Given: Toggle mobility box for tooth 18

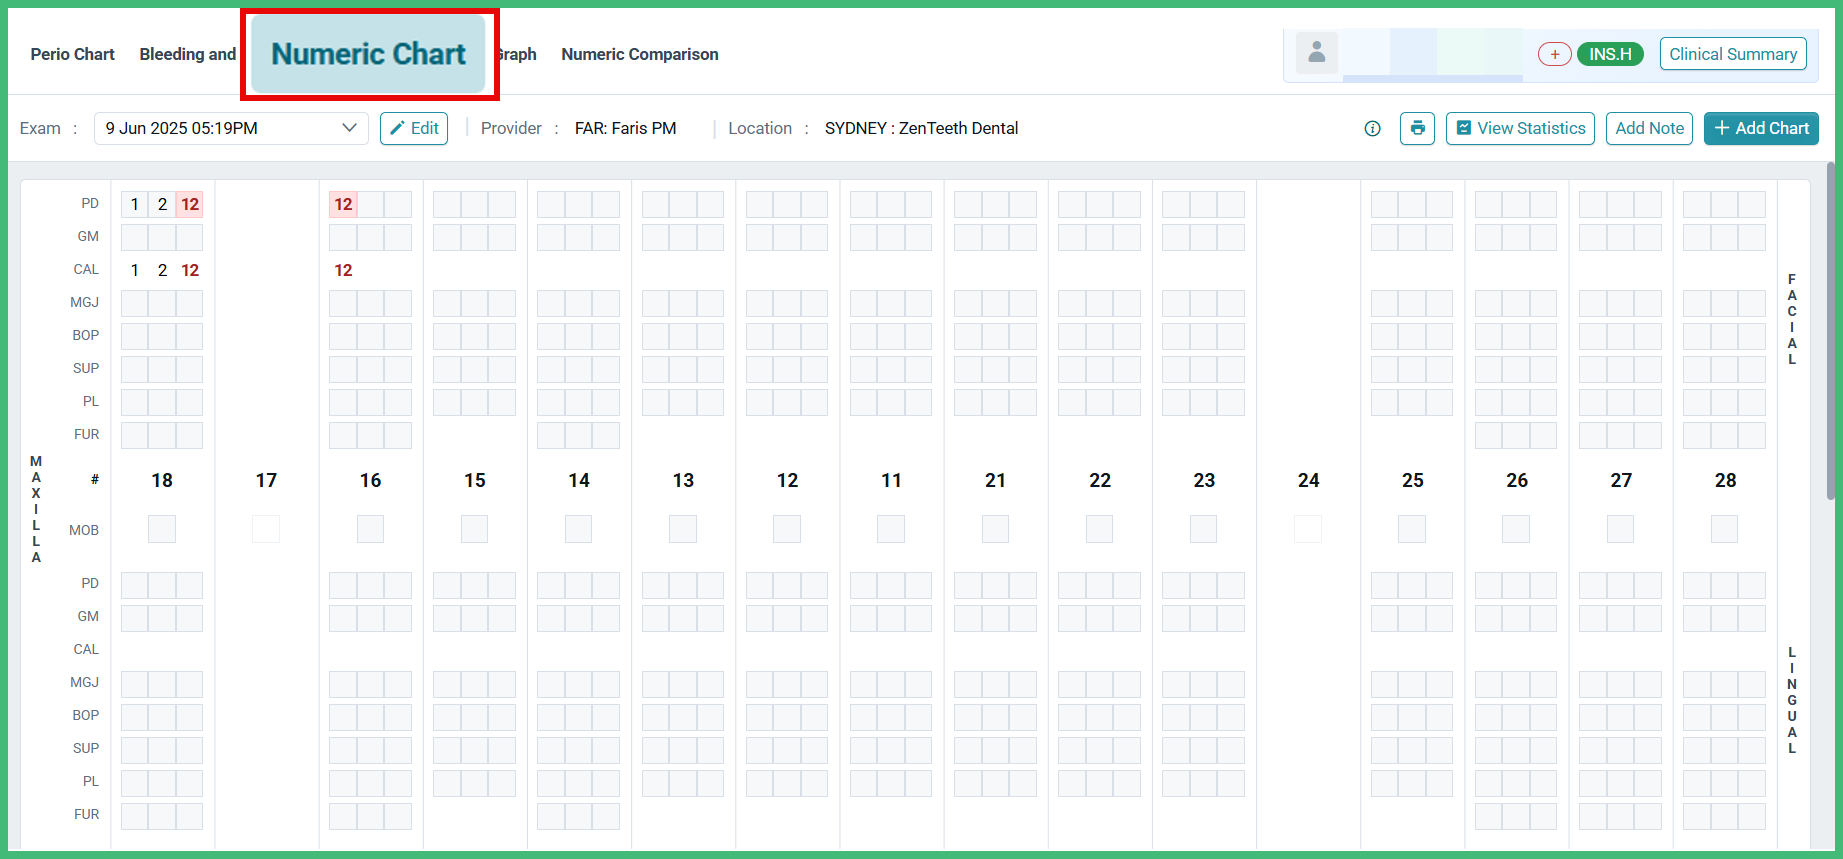Looking at the screenshot, I should [162, 529].
